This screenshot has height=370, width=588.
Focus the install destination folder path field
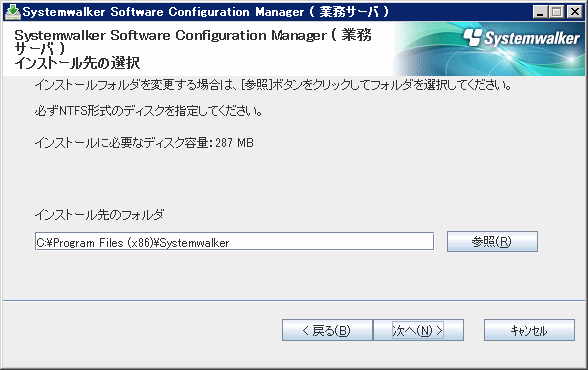(234, 242)
